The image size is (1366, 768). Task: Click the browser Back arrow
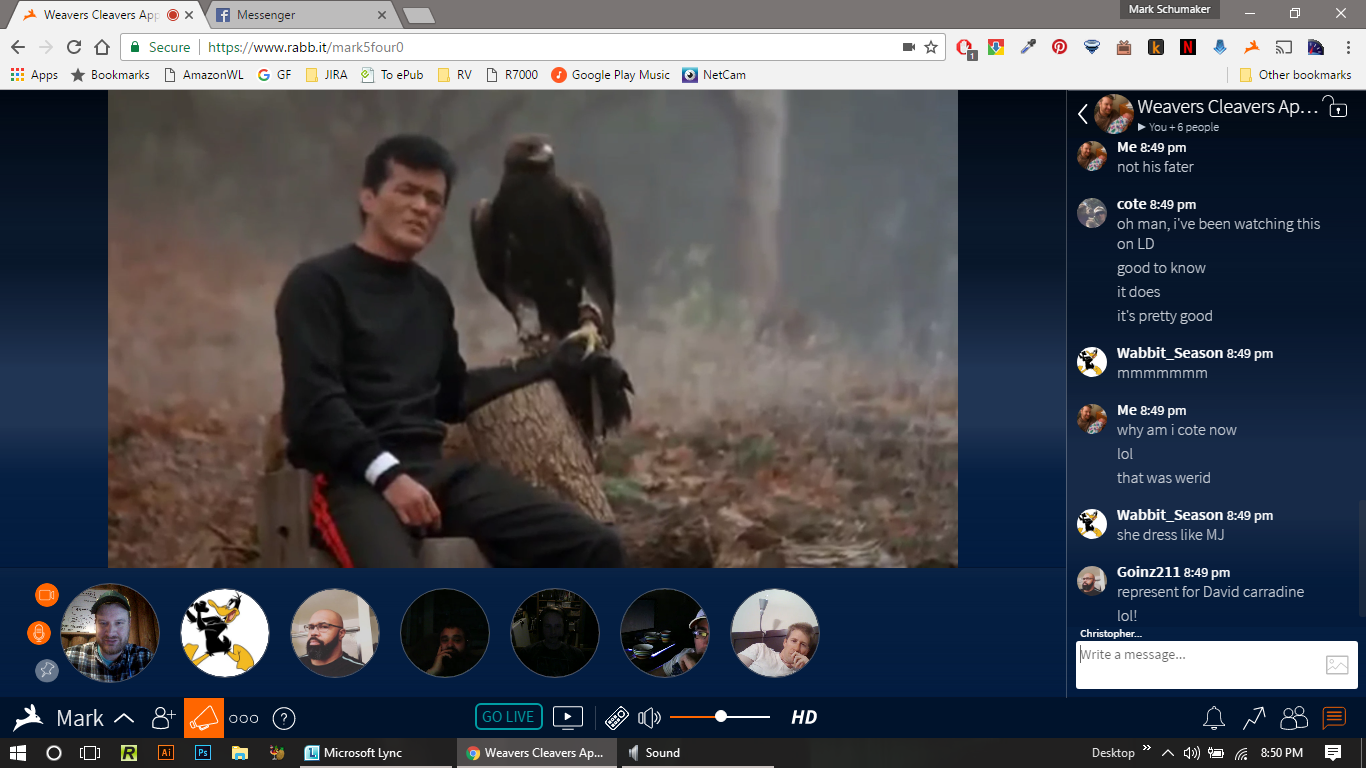(18, 47)
